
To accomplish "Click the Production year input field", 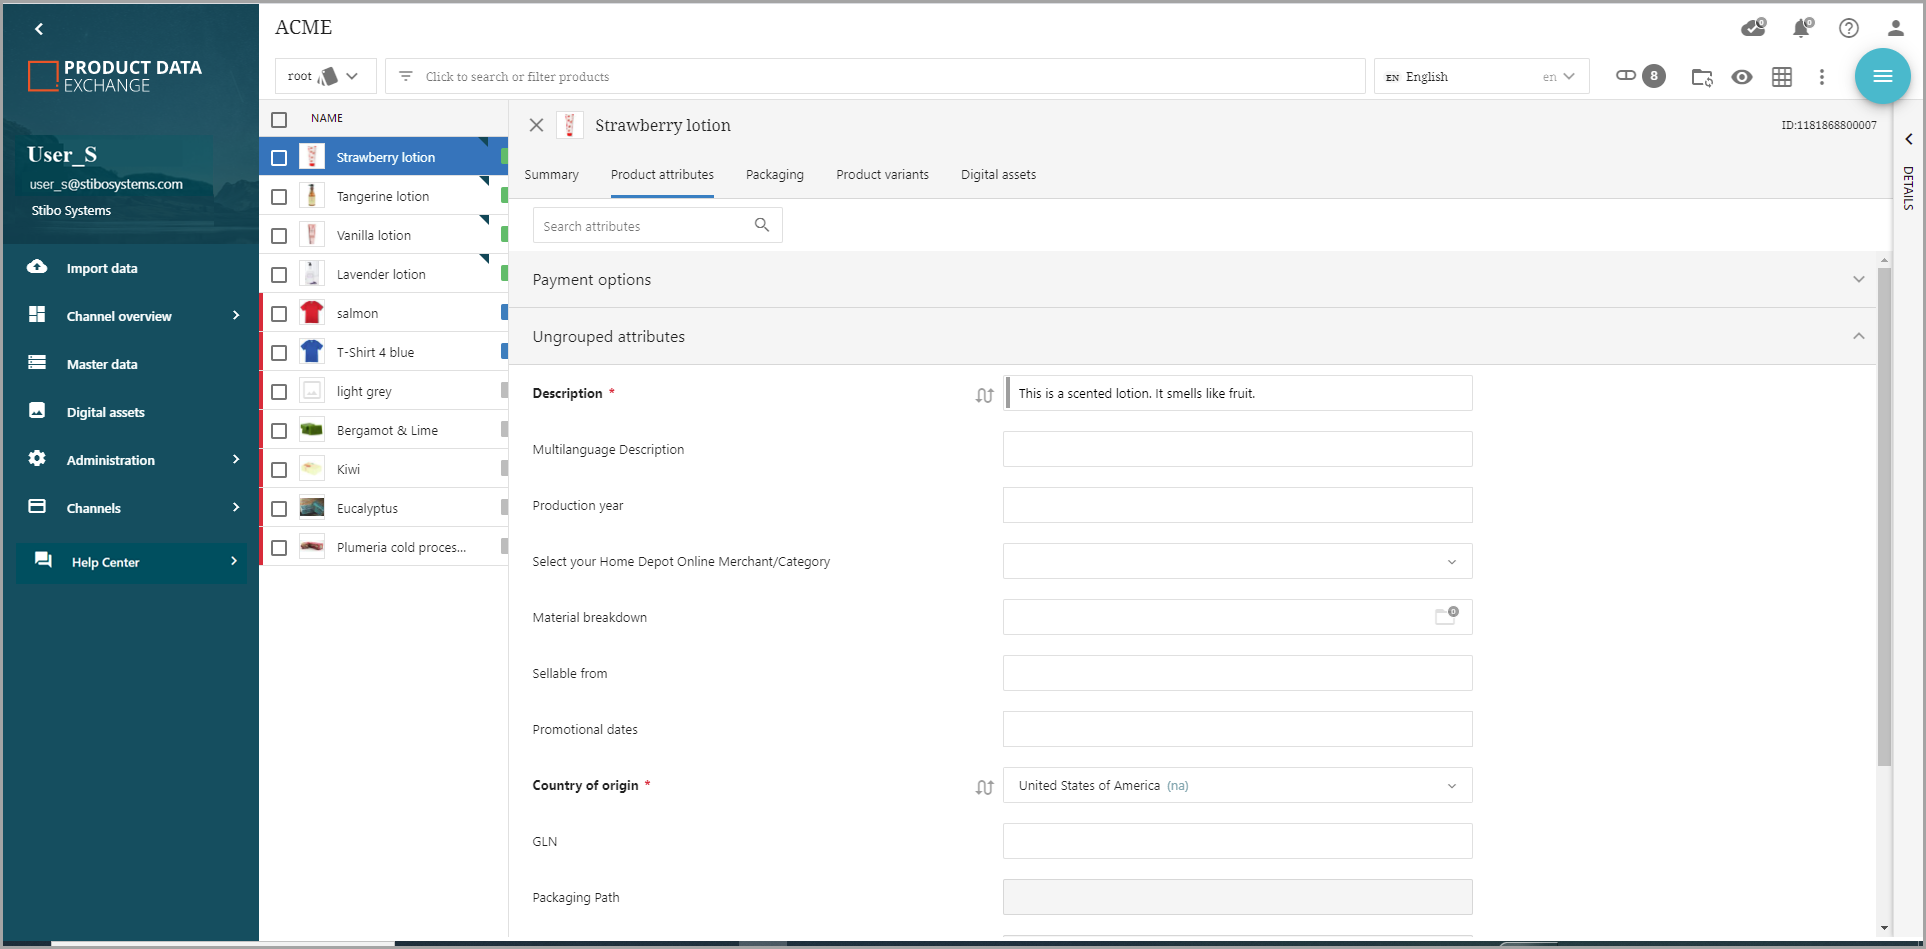I will (1237, 505).
